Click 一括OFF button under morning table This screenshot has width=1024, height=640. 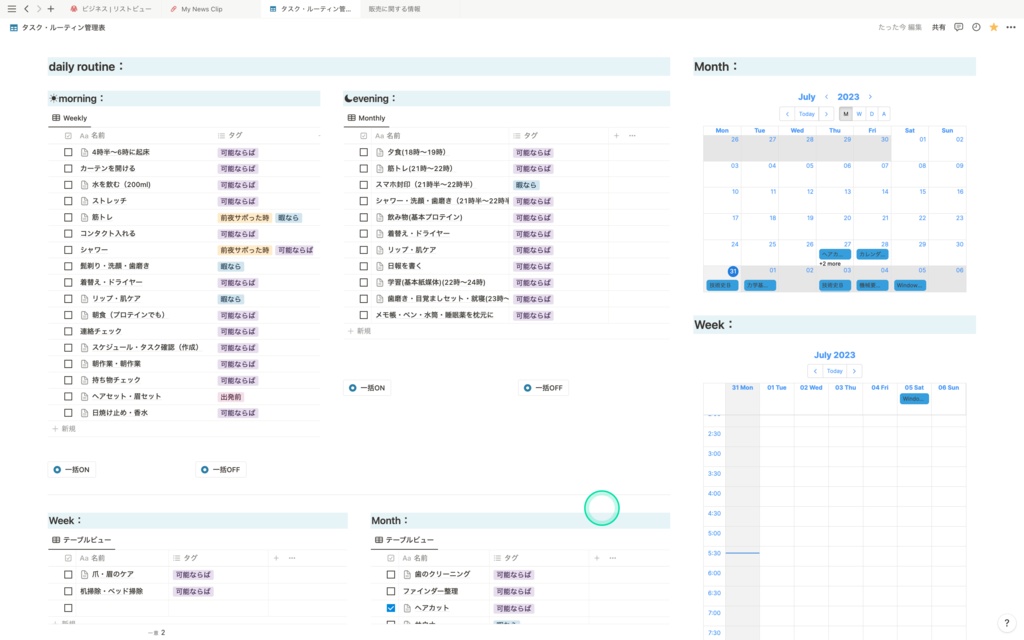pos(221,470)
